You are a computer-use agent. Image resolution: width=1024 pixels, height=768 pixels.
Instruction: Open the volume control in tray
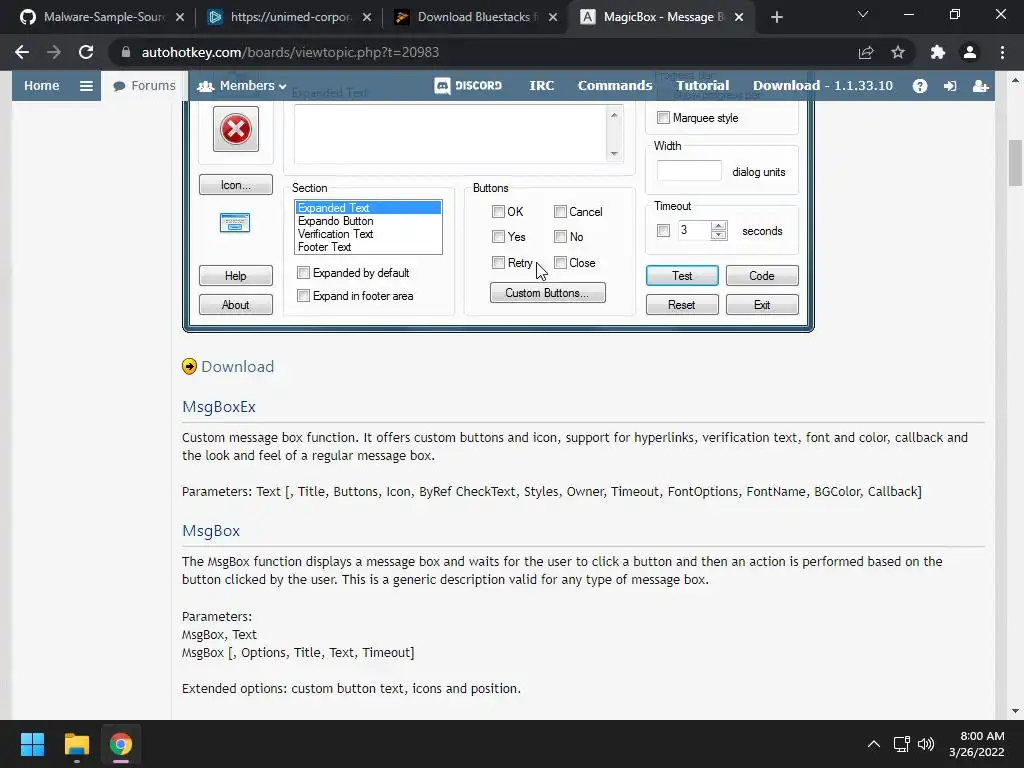925,744
